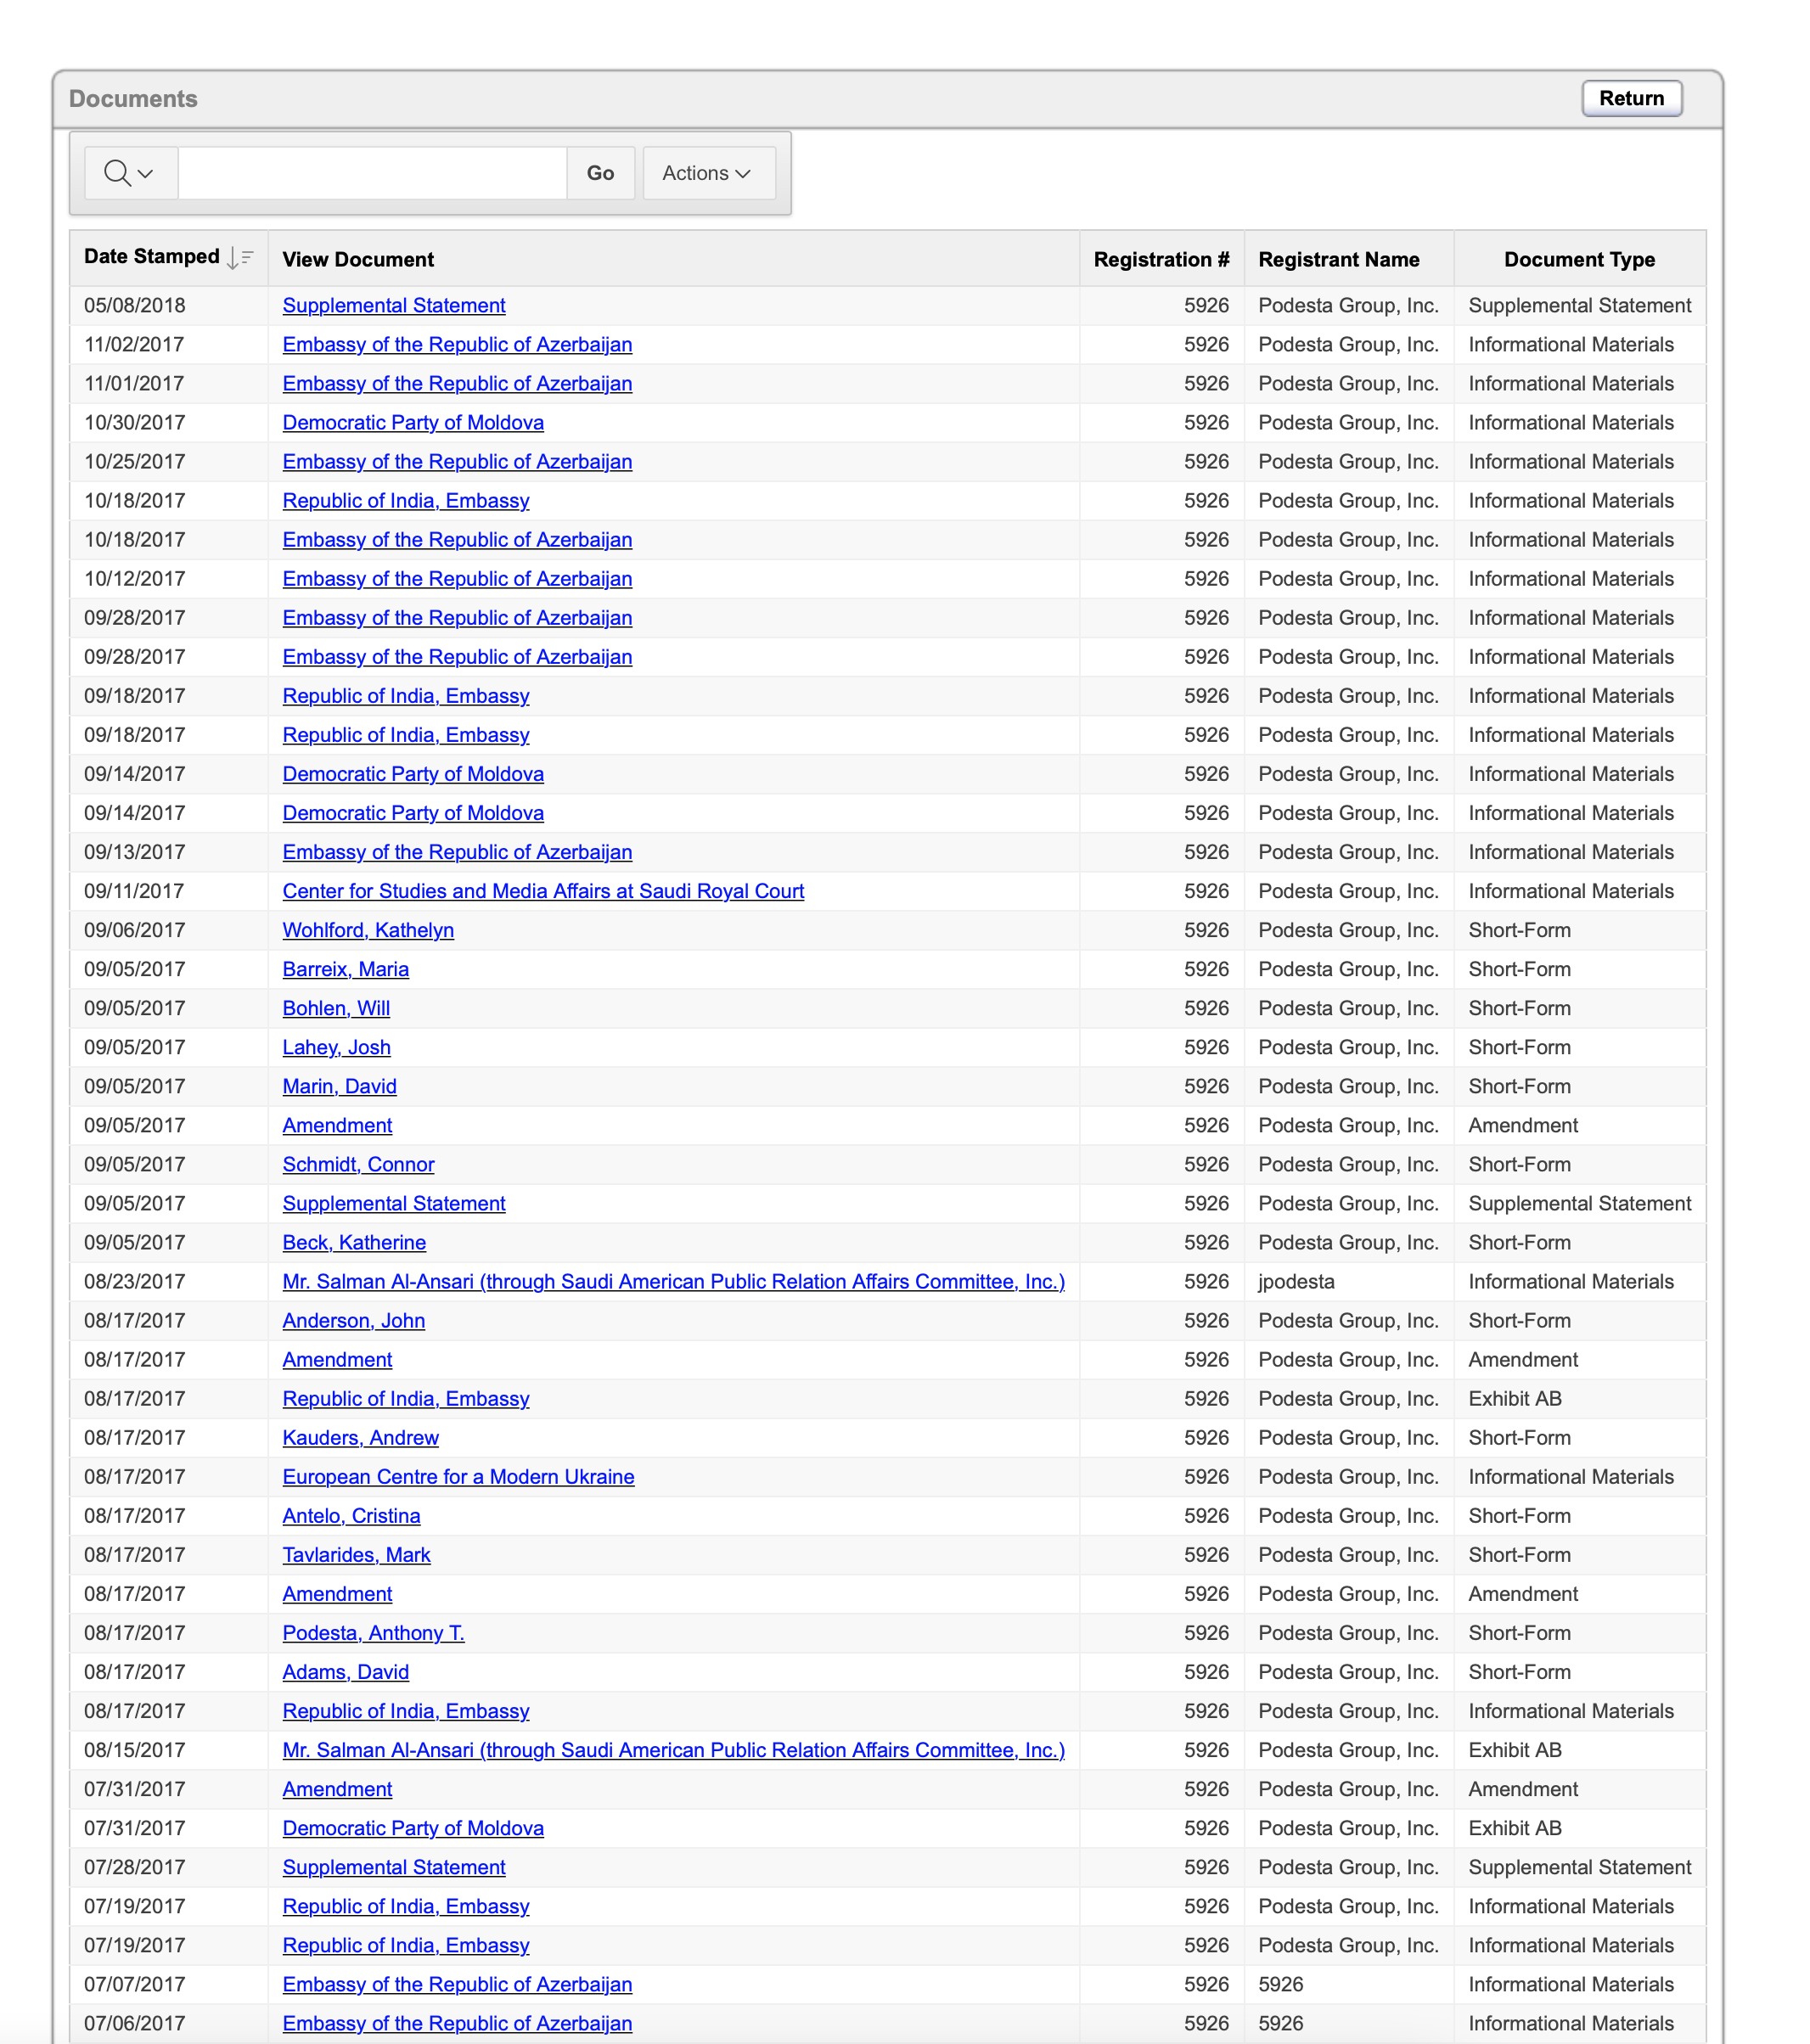Screen dimensions: 1810x2044
Task: Click the Document Type column header
Action: point(1579,259)
